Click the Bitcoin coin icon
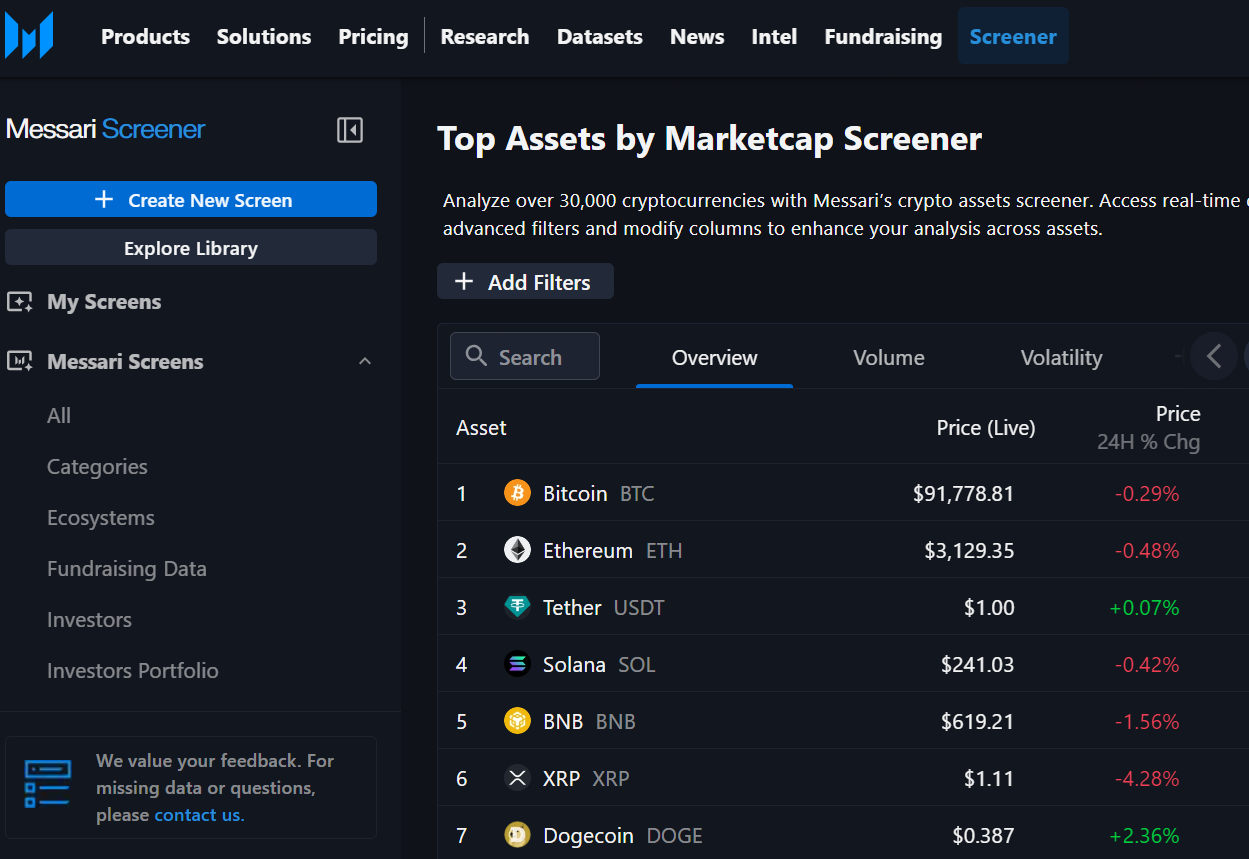1249x859 pixels. (517, 493)
